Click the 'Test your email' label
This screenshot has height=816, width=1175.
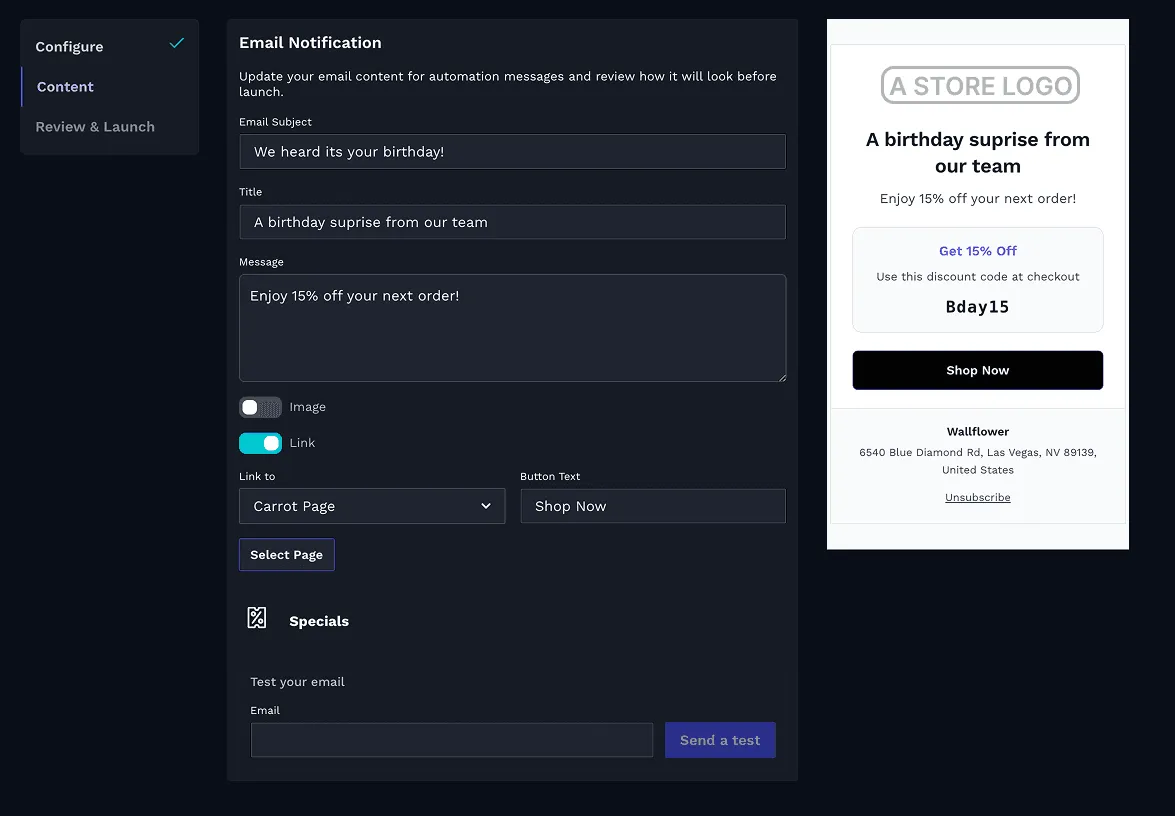pos(297,682)
